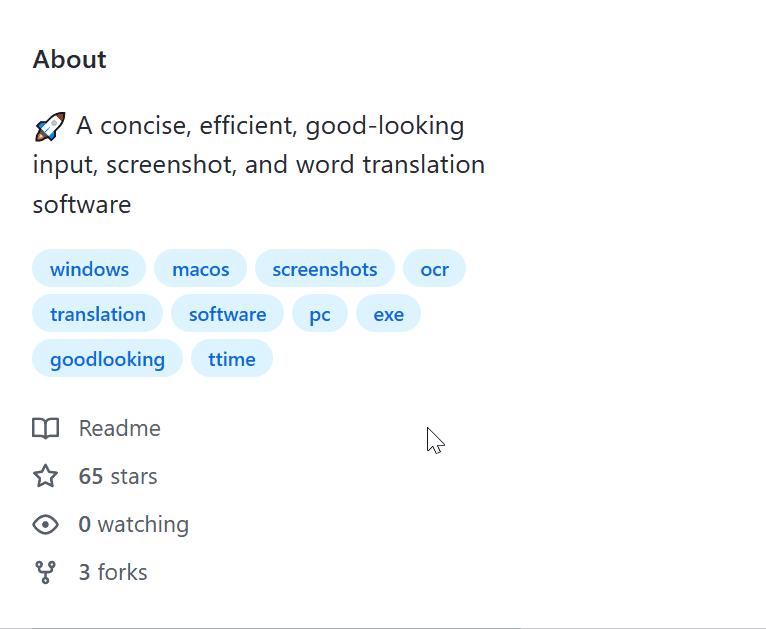Image resolution: width=766 pixels, height=629 pixels.
Task: Open the 0 watching link
Action: click(133, 524)
